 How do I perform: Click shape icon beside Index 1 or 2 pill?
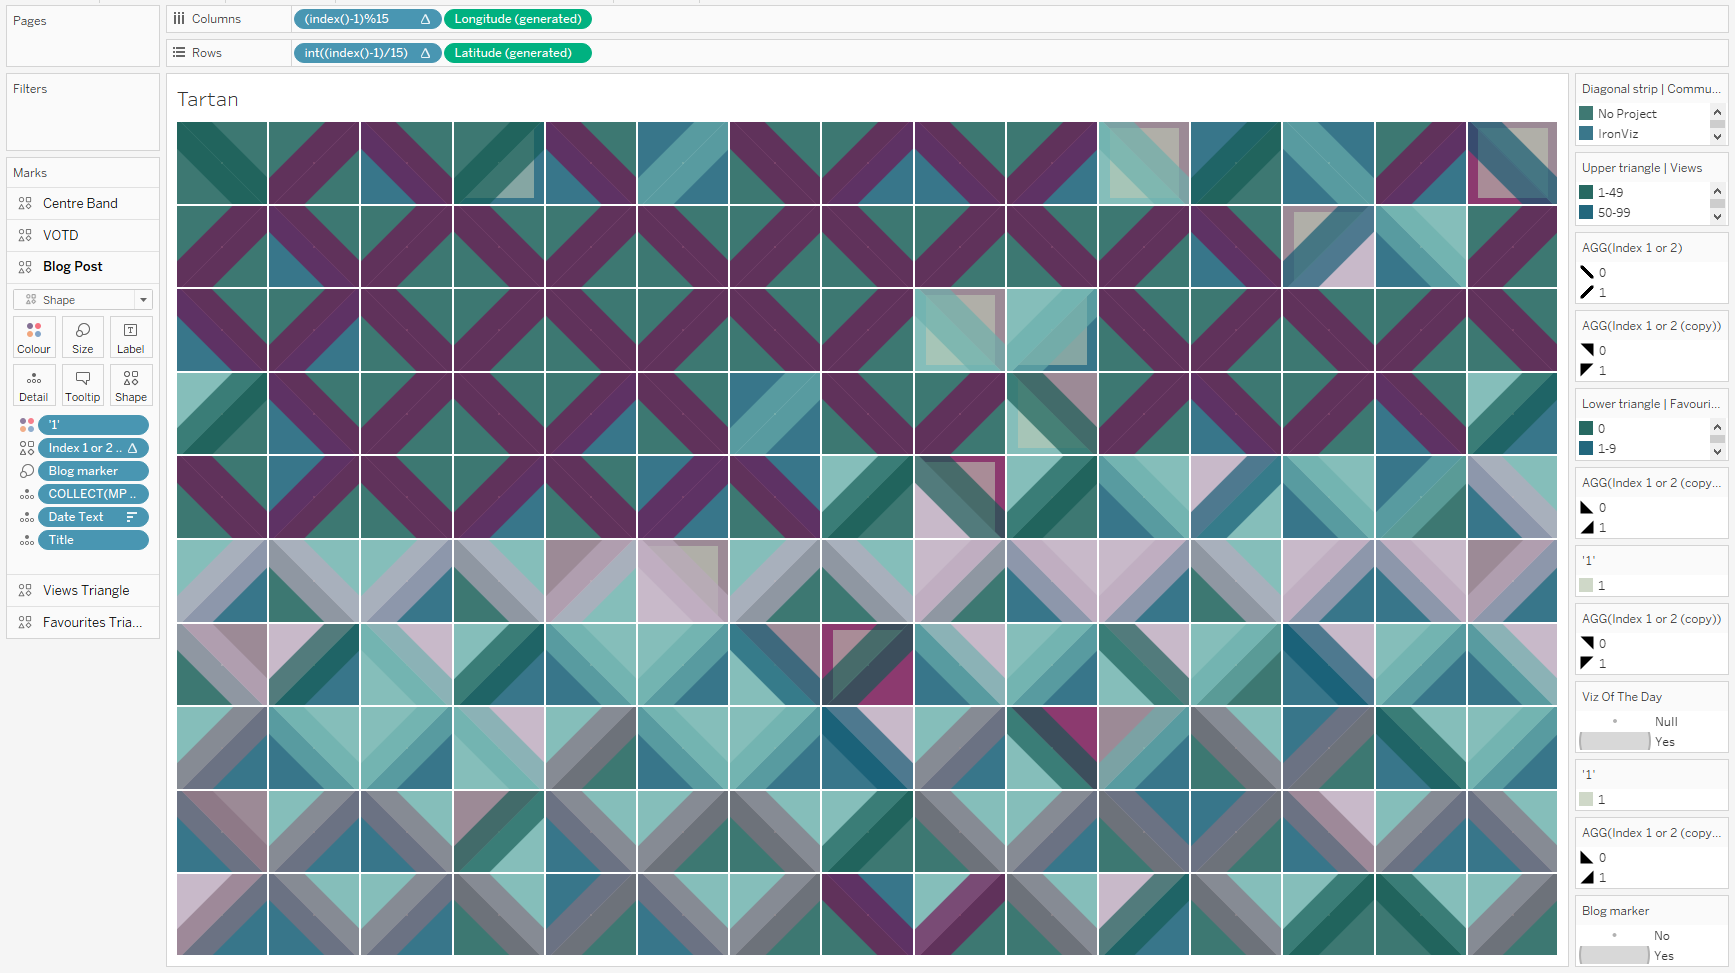[x=27, y=448]
